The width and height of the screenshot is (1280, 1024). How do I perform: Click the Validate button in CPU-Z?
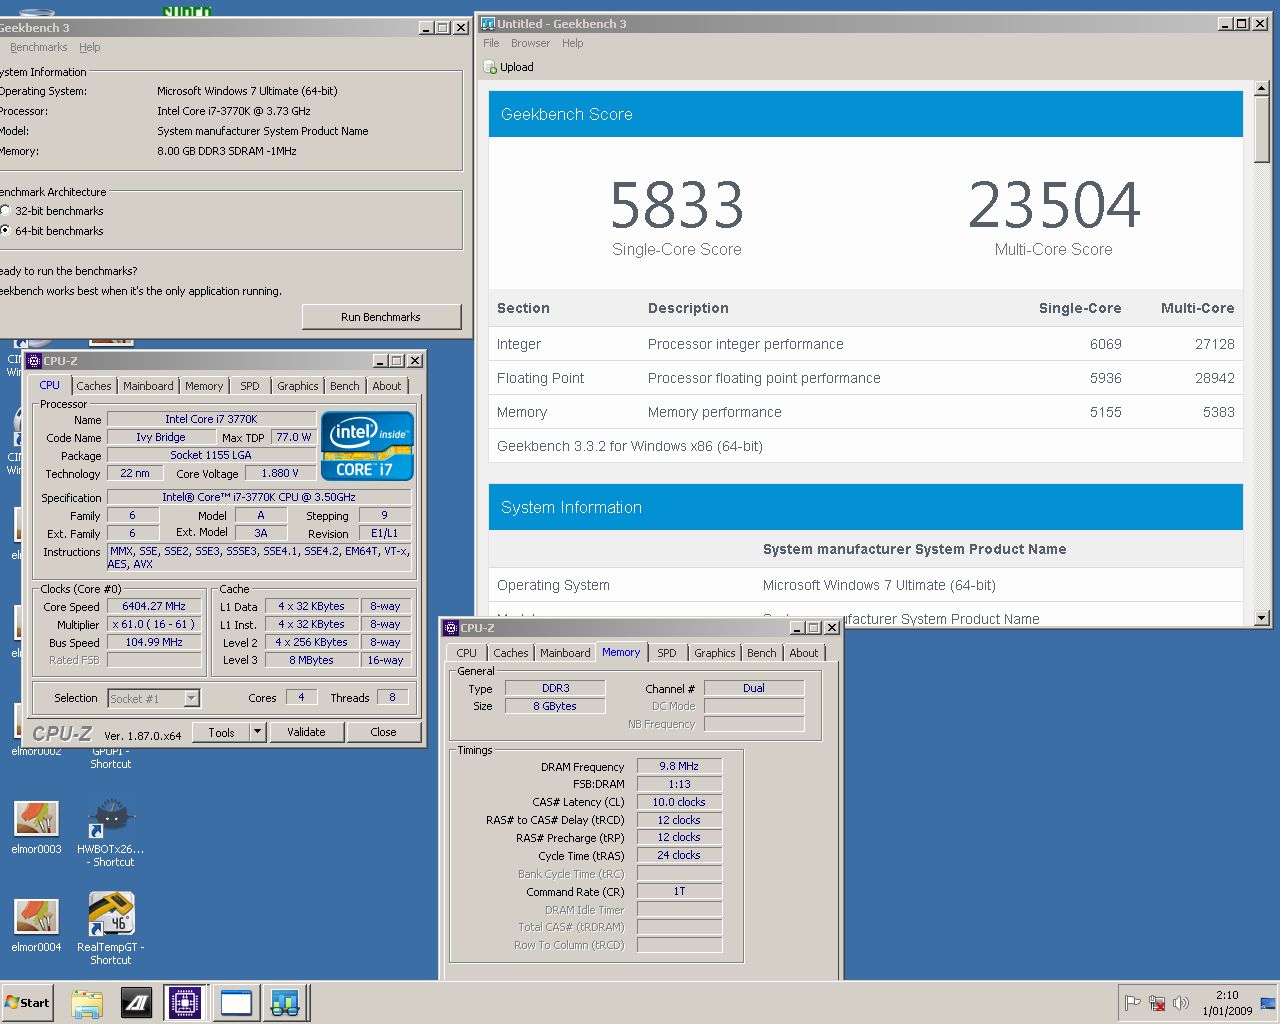[306, 732]
